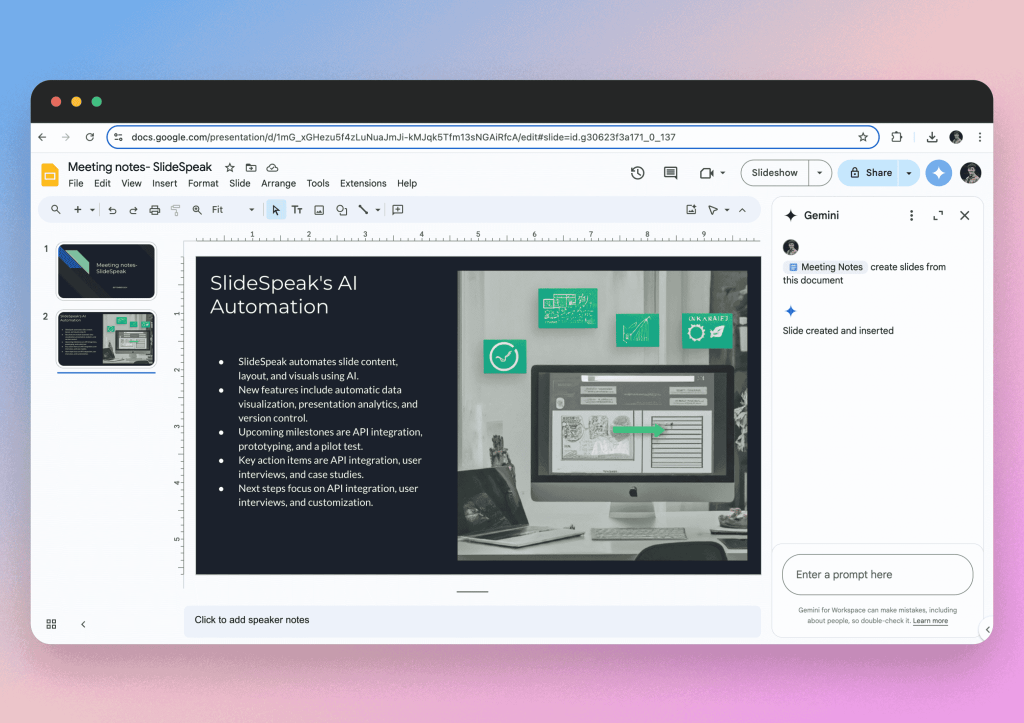The image size is (1024, 723).
Task: Collapse the toolbar with up chevron
Action: coord(743,210)
